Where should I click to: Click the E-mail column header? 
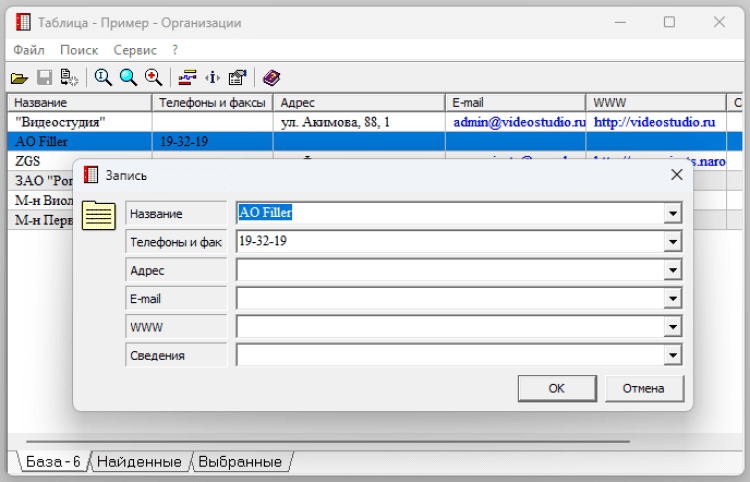[516, 102]
